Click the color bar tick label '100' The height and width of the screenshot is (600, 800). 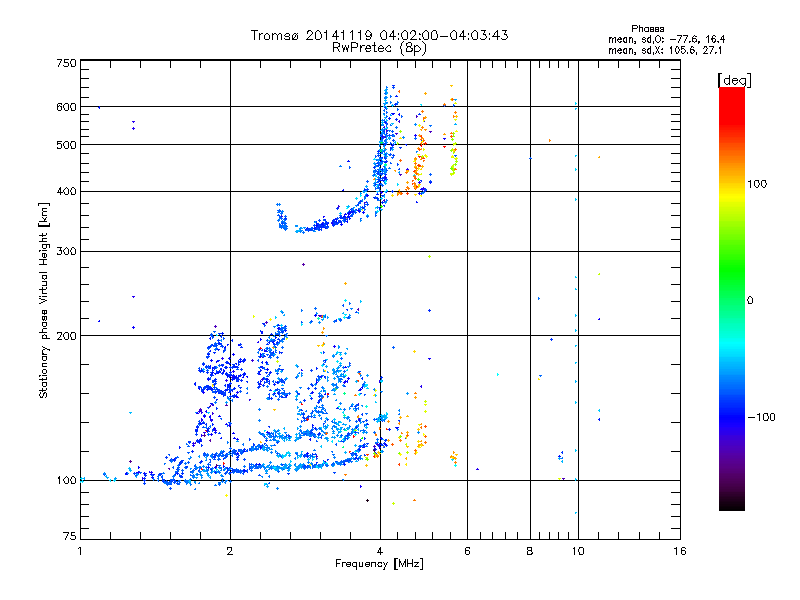pyautogui.click(x=757, y=184)
